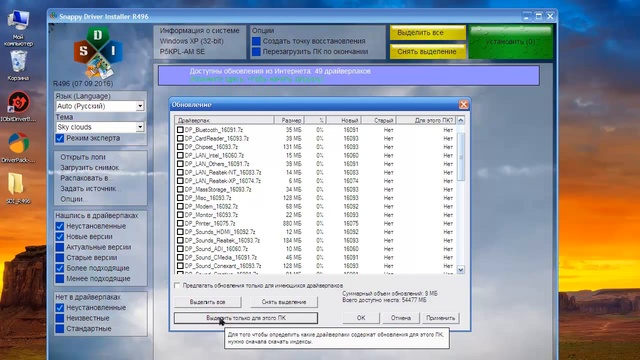Click the internet updates available banner
The width and height of the screenshot is (640, 360).
click(x=349, y=75)
